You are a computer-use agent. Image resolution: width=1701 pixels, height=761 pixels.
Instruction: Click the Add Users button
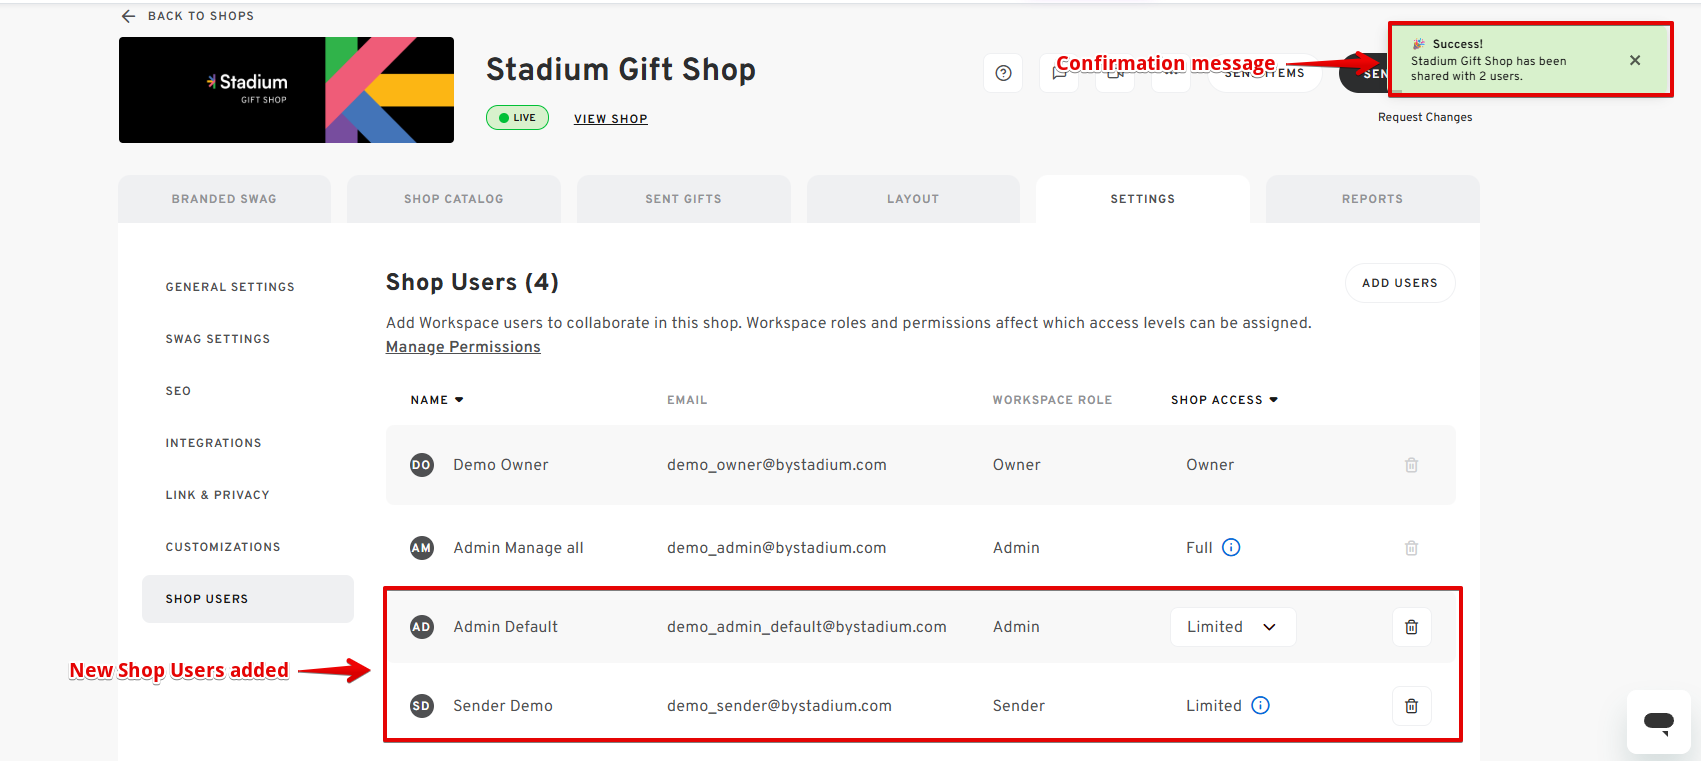[1399, 283]
